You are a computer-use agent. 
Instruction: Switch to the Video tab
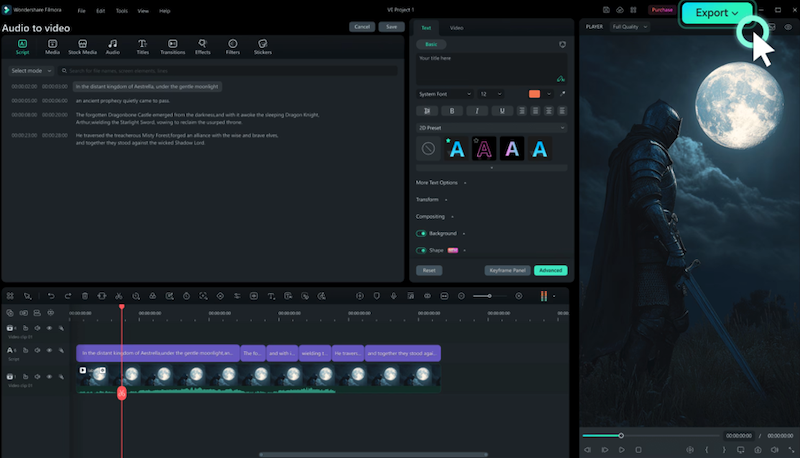456,28
